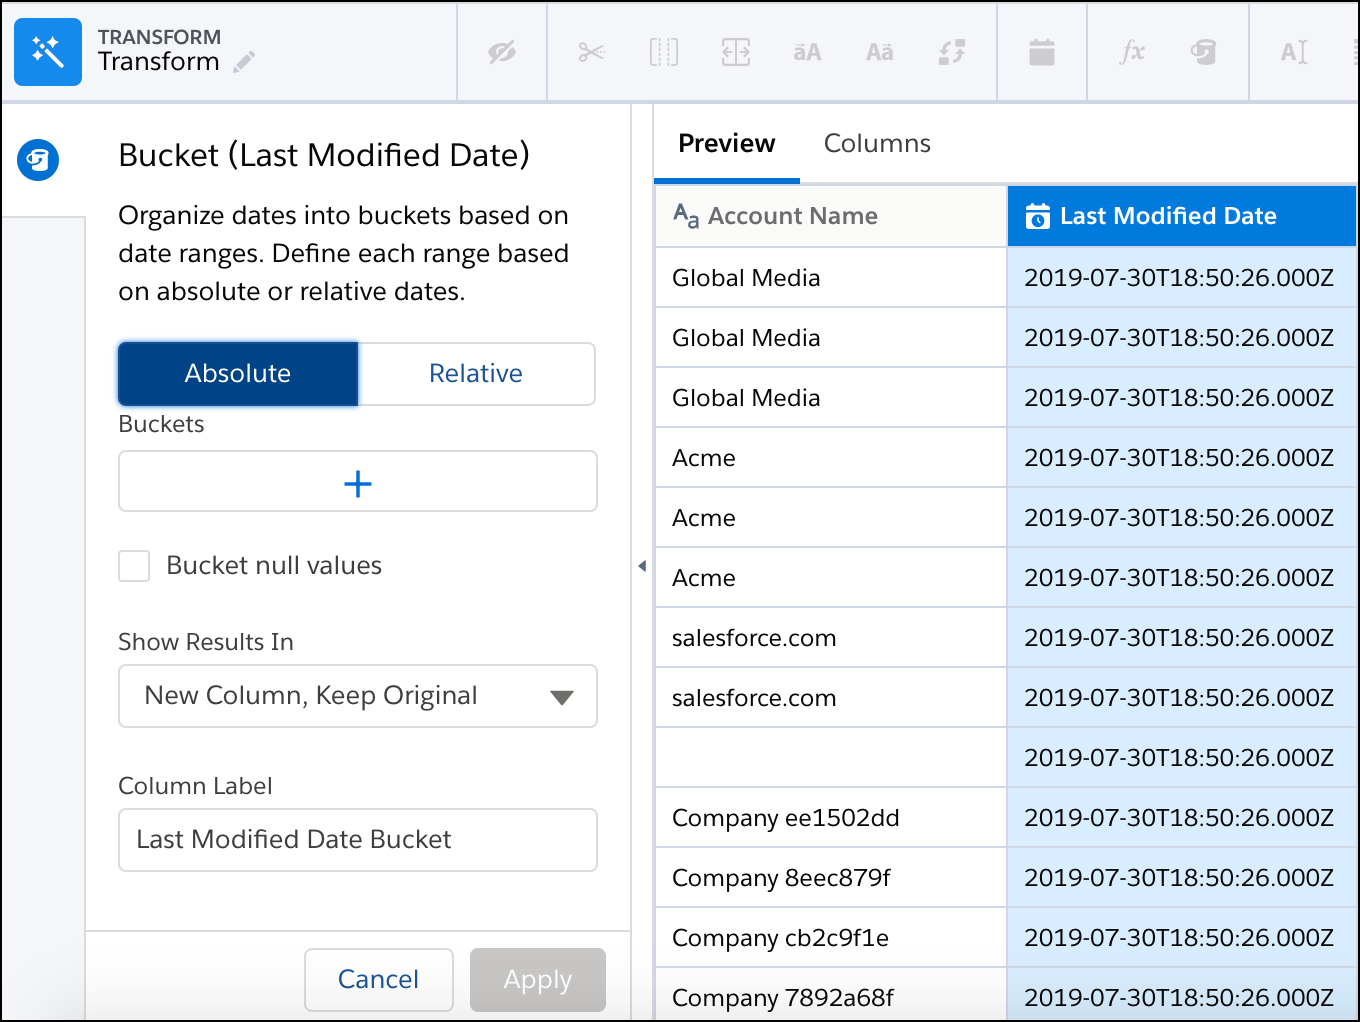Select the Replace values toolbar icon
This screenshot has height=1022, width=1360.
(952, 52)
